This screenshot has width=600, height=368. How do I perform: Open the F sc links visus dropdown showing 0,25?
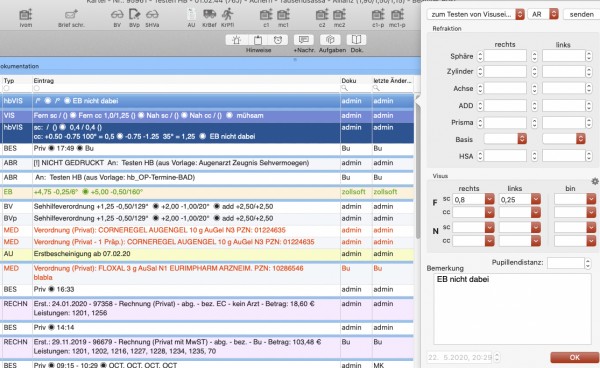click(536, 199)
